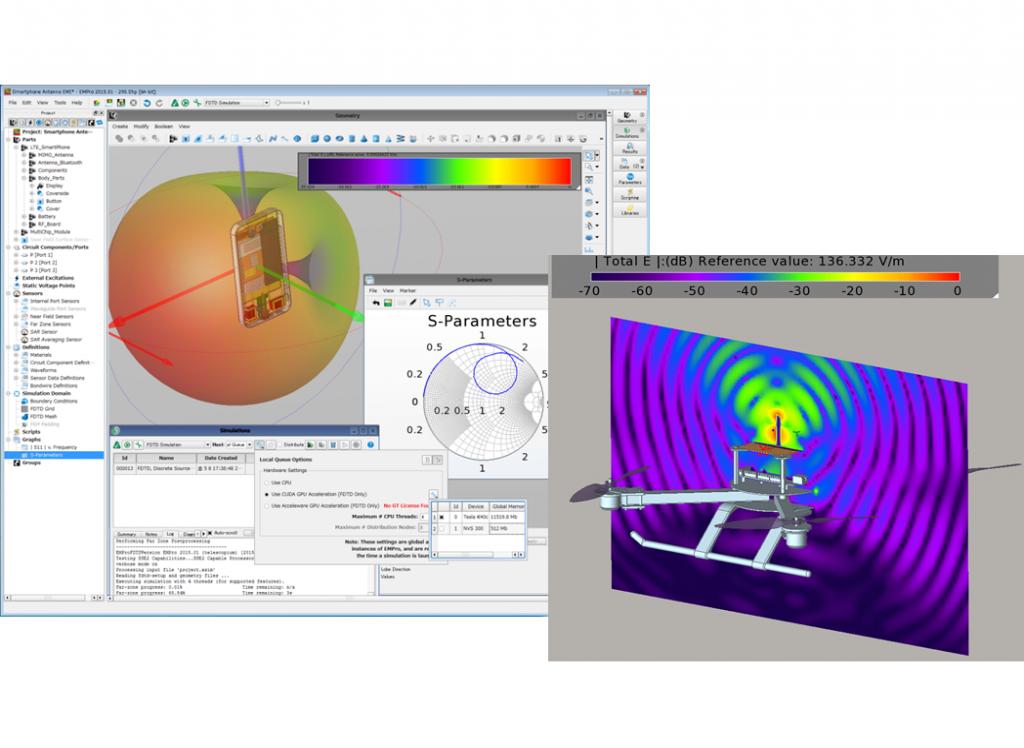Open the Tools menu

[60, 102]
